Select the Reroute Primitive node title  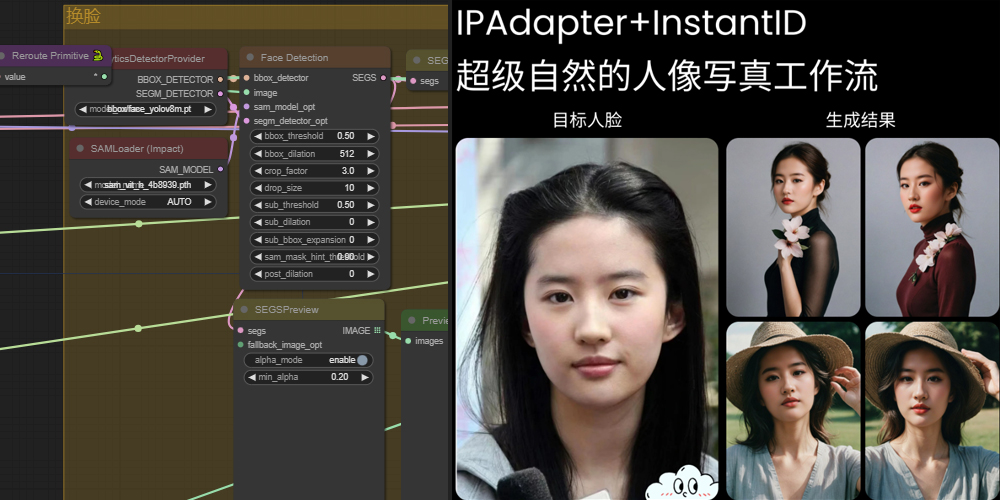(50, 55)
